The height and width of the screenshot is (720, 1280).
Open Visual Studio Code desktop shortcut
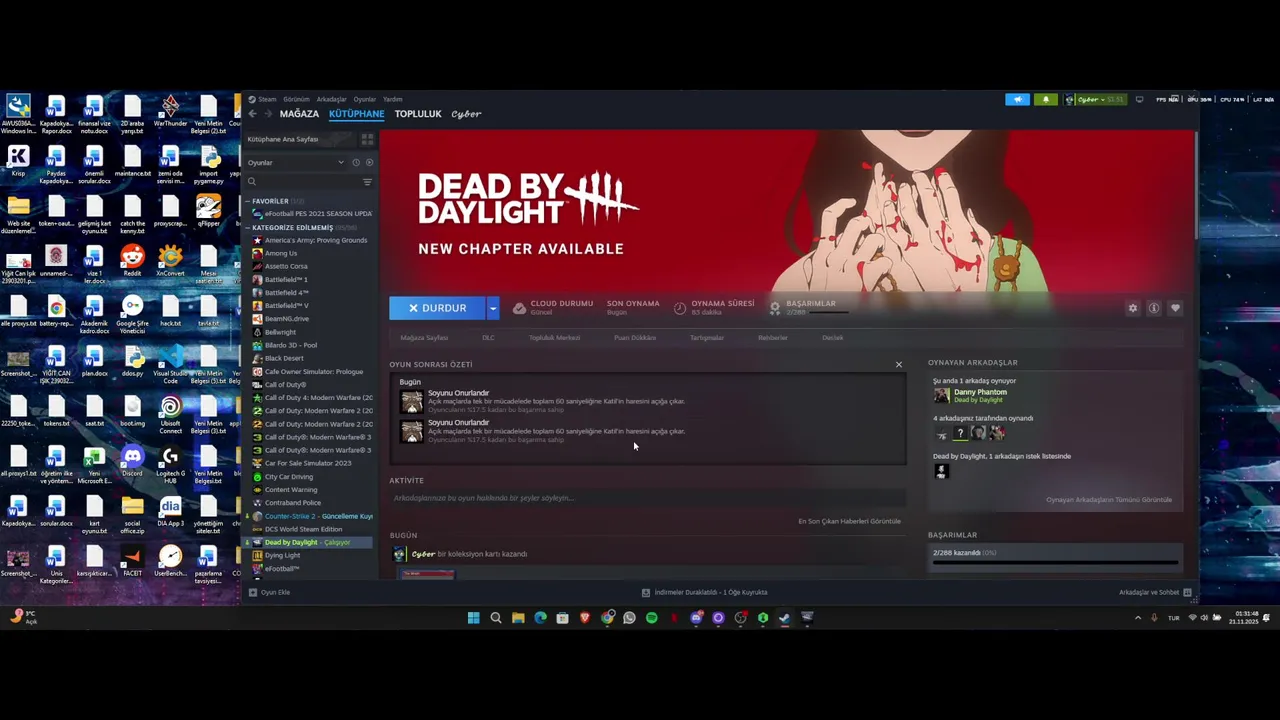coord(170,365)
